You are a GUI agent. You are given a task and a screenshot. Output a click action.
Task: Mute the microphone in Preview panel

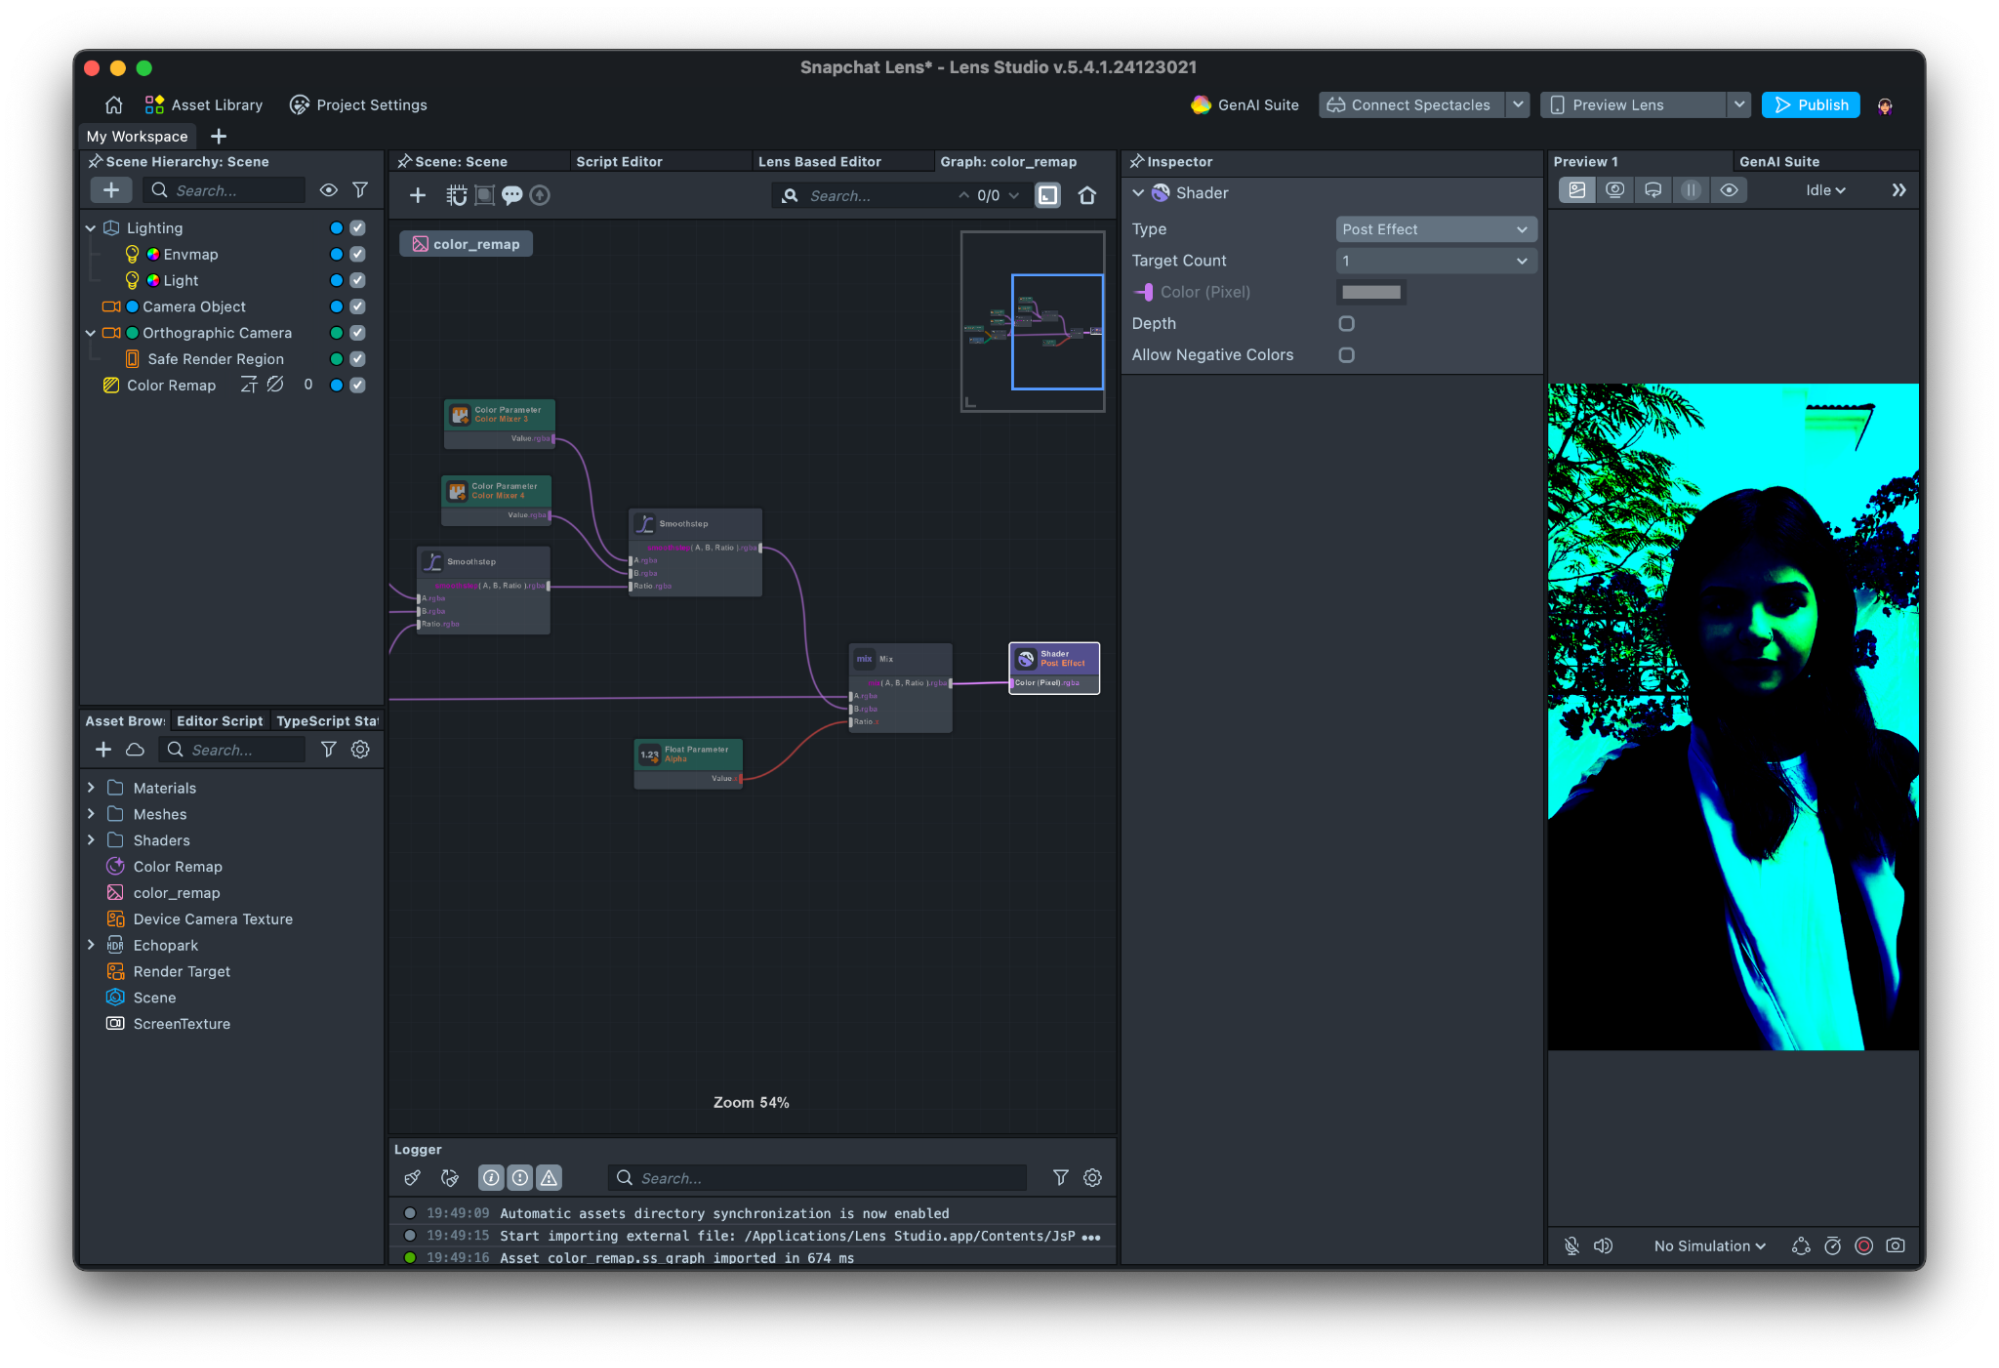tap(1571, 1245)
